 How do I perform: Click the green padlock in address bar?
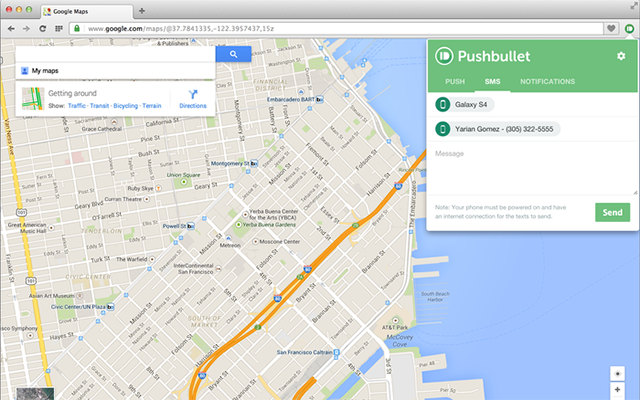77,29
